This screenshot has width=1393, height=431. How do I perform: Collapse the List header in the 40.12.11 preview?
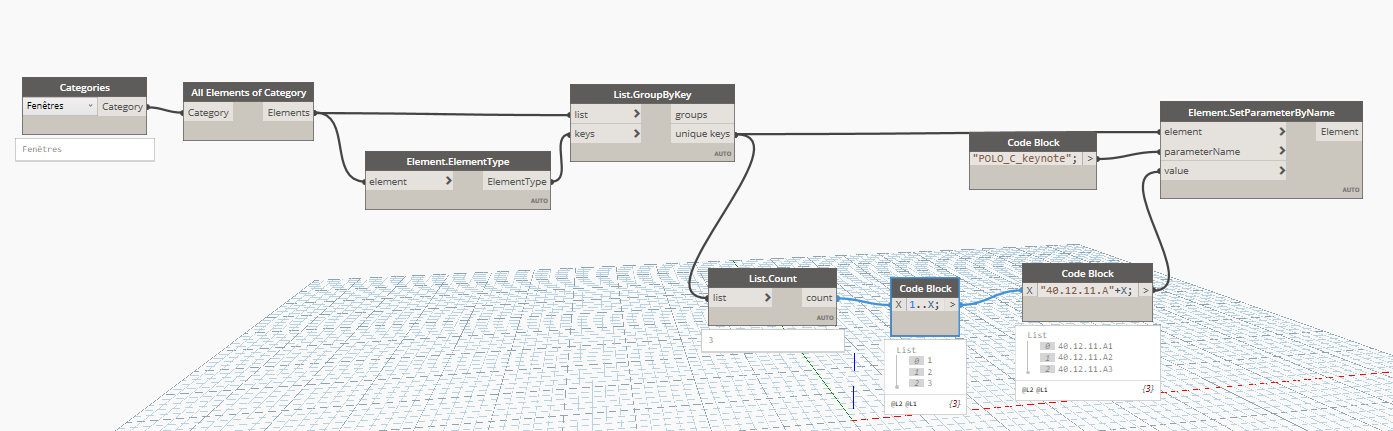coord(1037,335)
